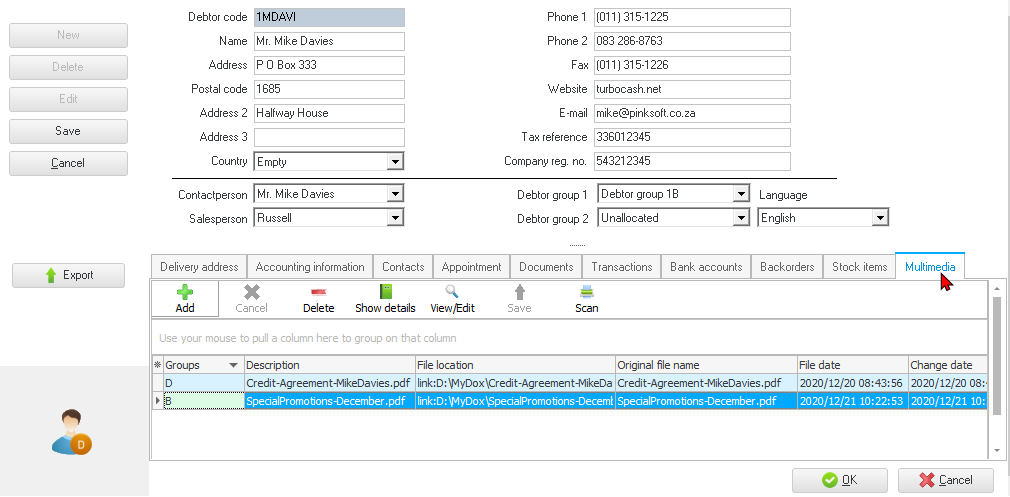Click the E-mail input field
Image resolution: width=1010 pixels, height=497 pixels.
click(692, 113)
